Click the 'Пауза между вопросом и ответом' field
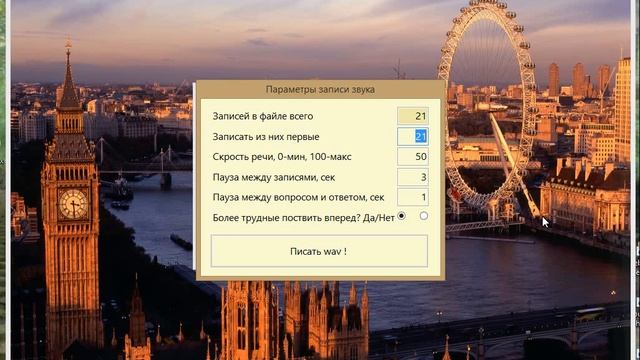Viewport: 640px width, 360px height. click(413, 197)
